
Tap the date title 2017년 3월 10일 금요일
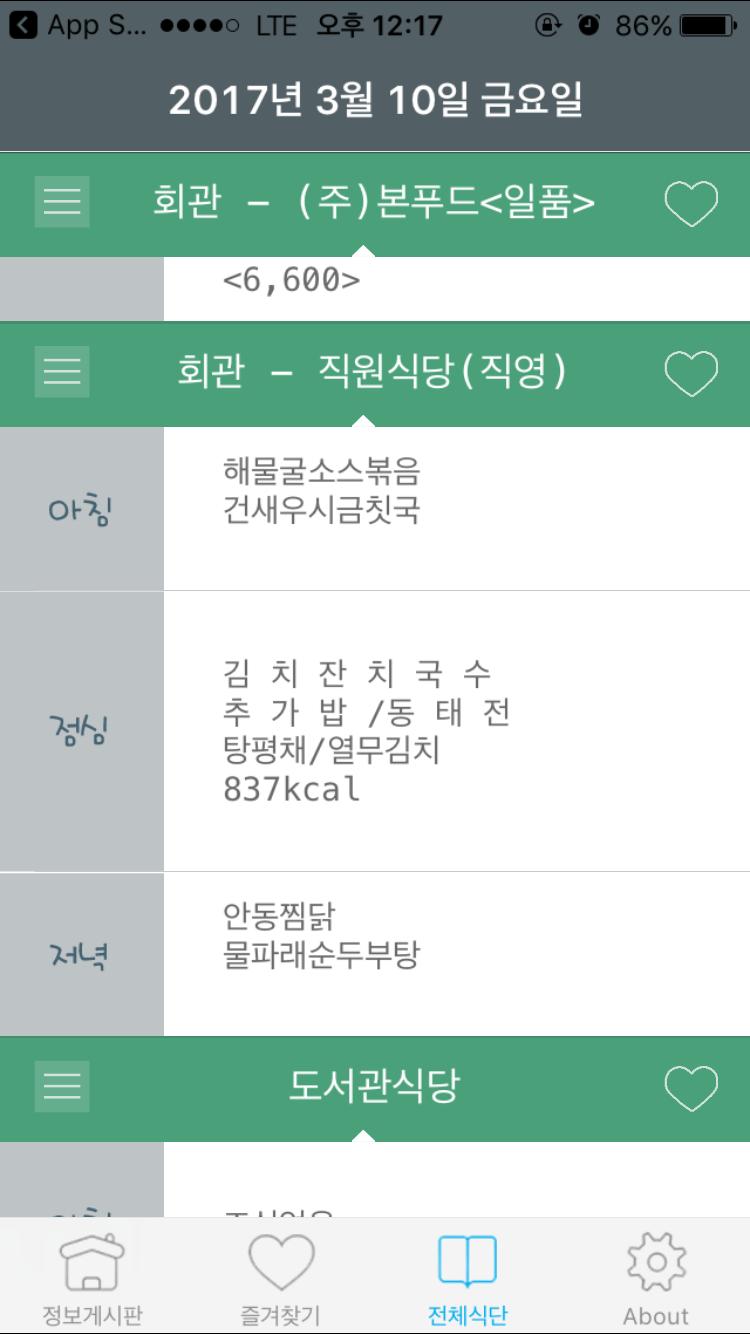[375, 100]
